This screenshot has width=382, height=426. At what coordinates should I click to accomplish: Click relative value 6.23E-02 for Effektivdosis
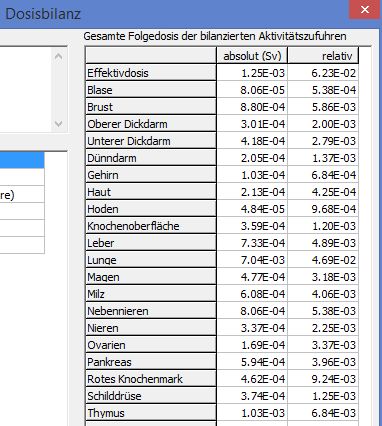pyautogui.click(x=323, y=73)
